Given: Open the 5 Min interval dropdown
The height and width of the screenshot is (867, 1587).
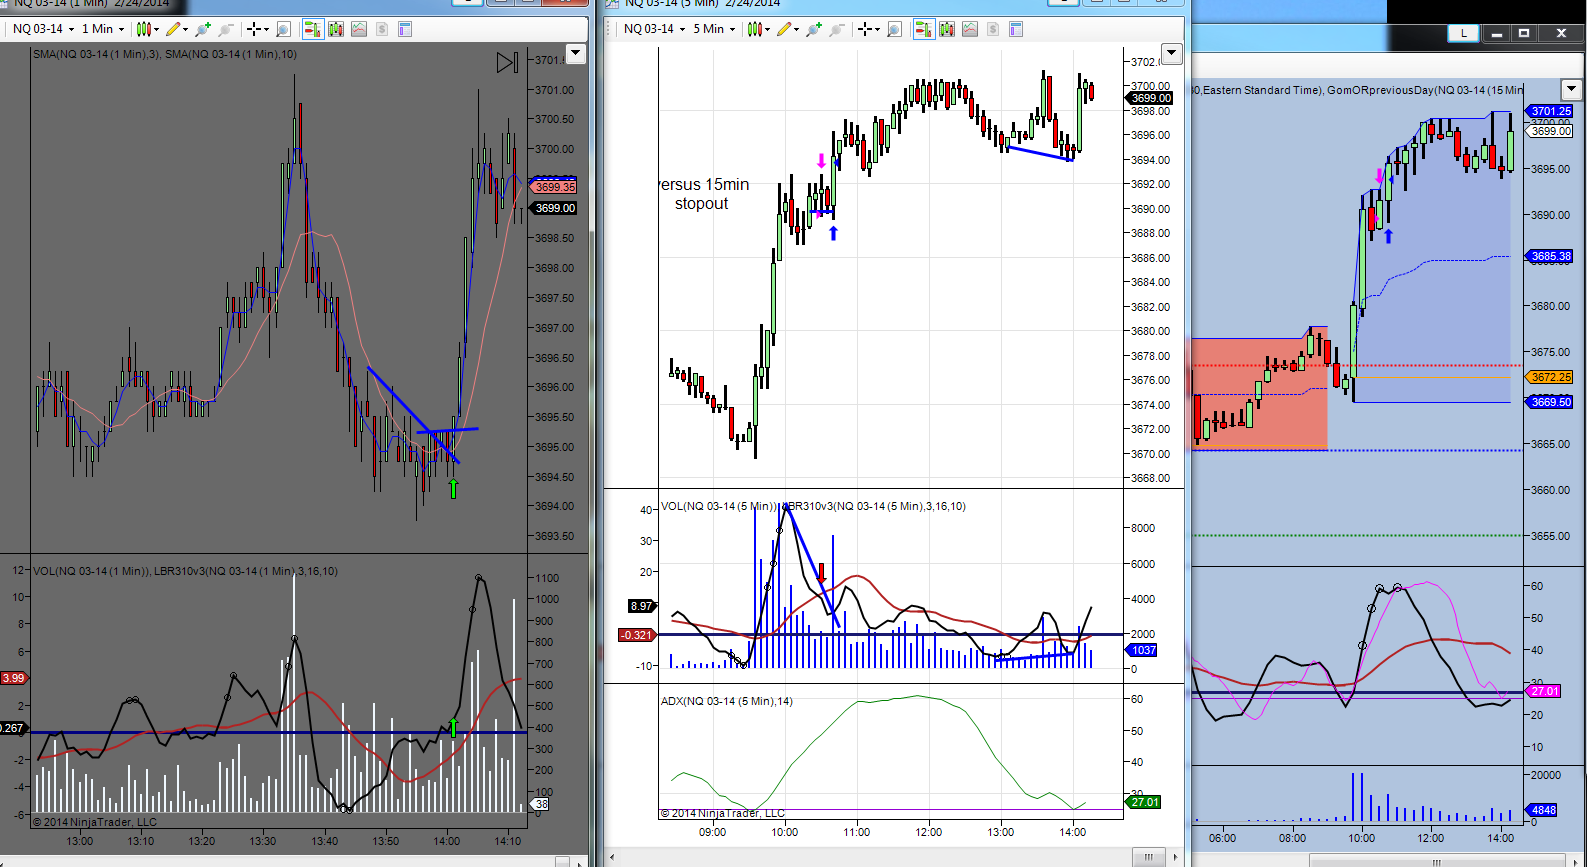Looking at the screenshot, I should click(714, 29).
